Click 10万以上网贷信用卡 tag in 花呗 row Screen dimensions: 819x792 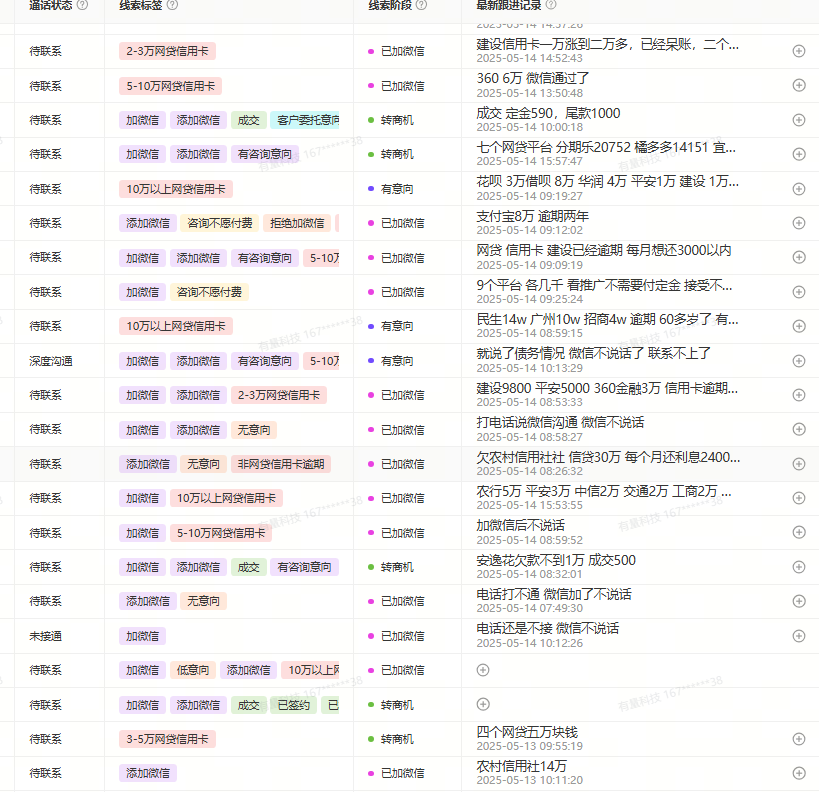[176, 189]
